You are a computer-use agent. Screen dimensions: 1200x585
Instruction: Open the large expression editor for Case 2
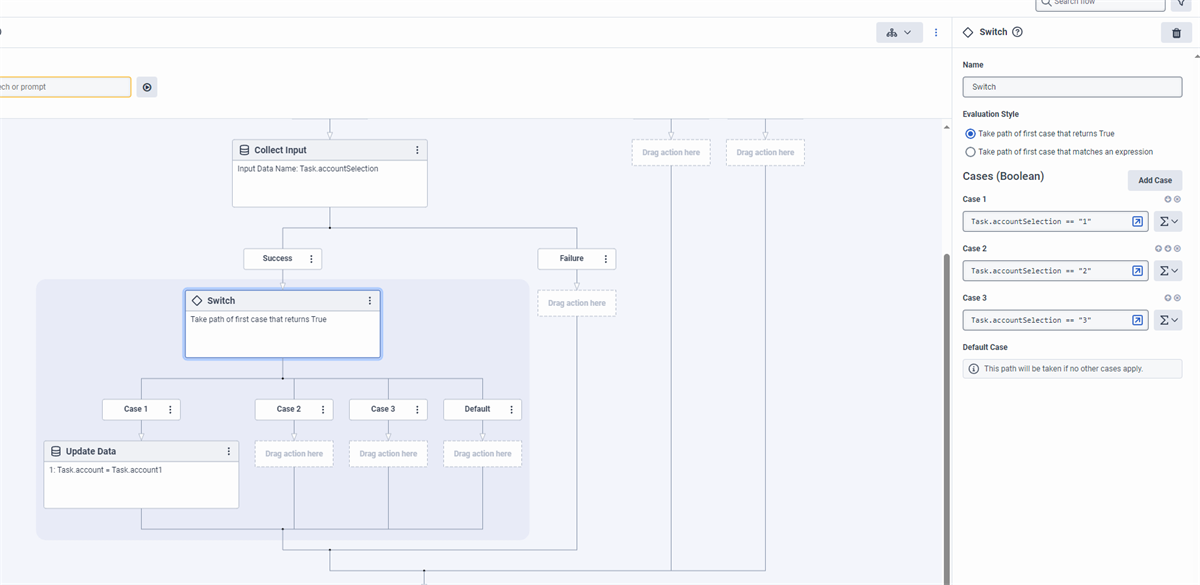coord(1138,271)
